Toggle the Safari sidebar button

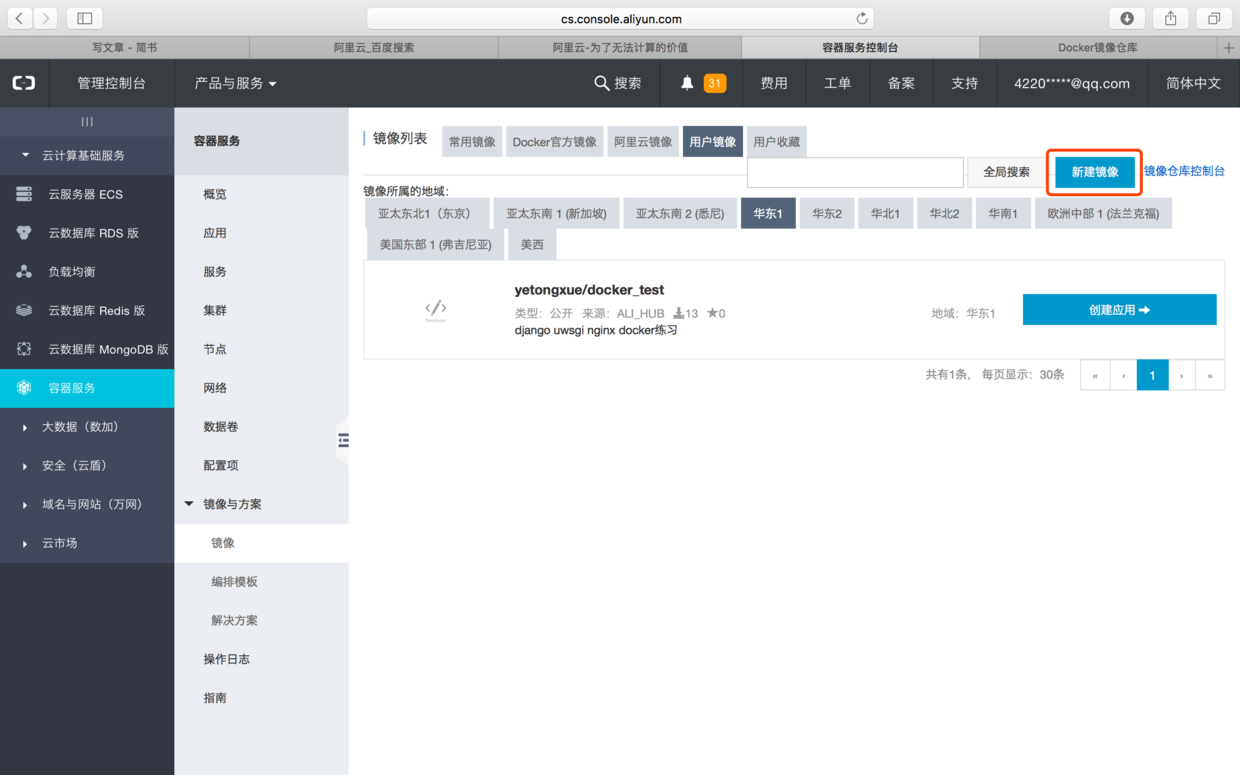tap(84, 18)
